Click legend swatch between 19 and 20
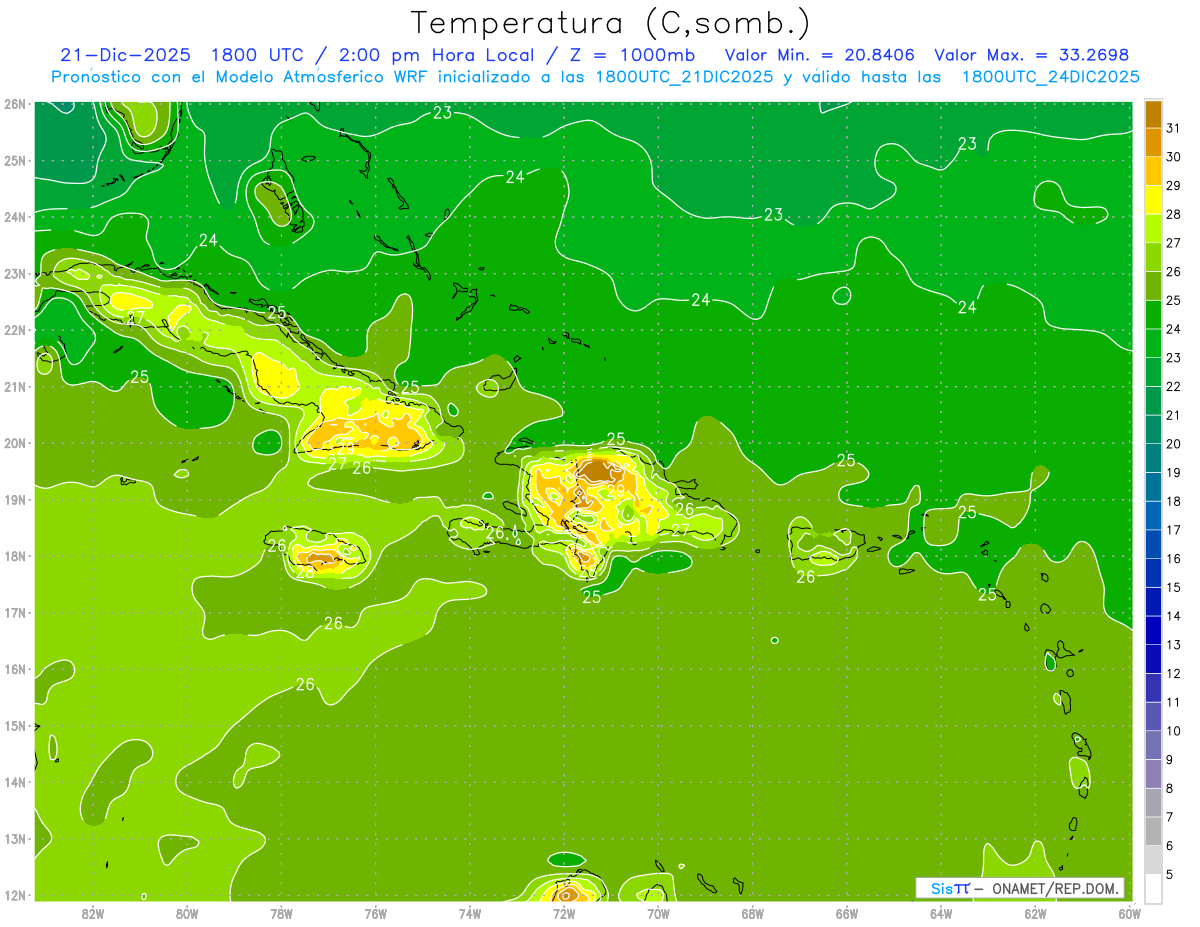Screen dimensions: 1200x927 pyautogui.click(x=1153, y=458)
